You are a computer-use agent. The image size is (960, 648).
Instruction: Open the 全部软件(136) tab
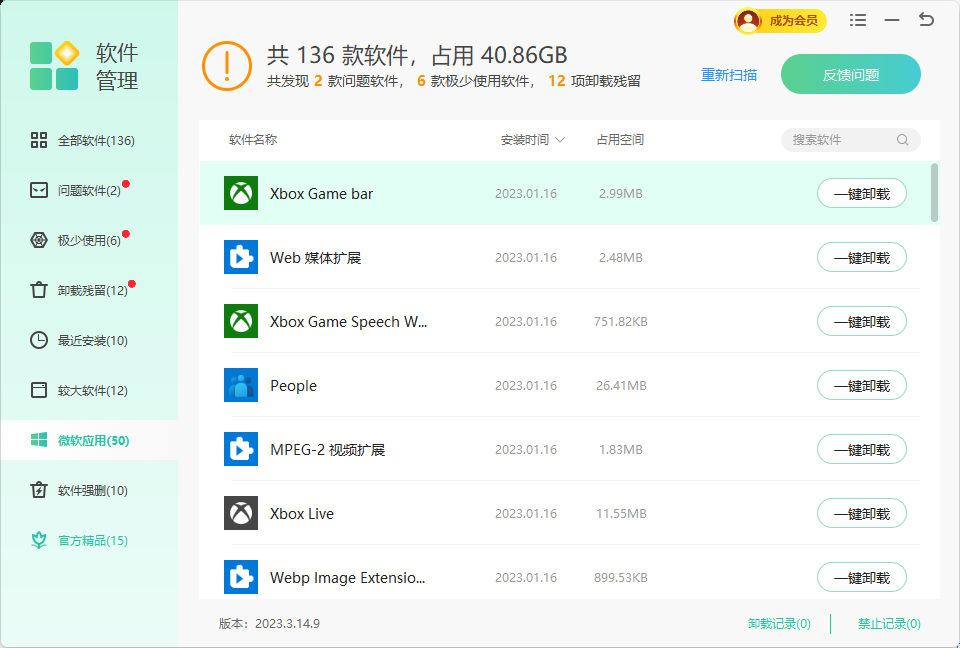pyautogui.click(x=89, y=140)
